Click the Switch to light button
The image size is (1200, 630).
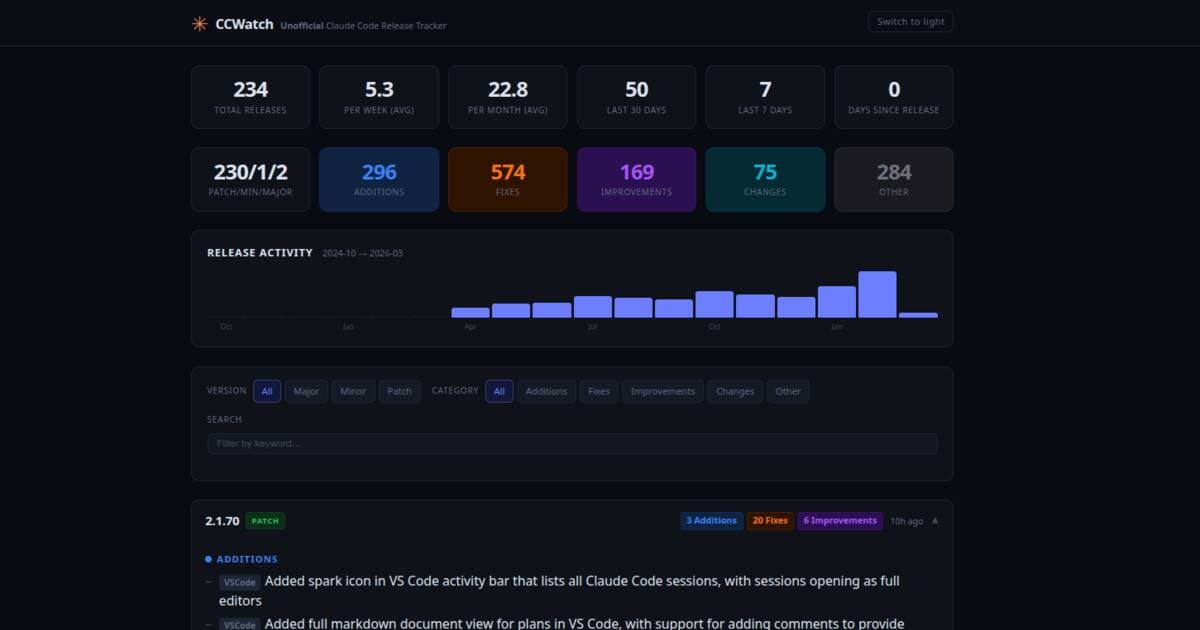click(x=909, y=21)
